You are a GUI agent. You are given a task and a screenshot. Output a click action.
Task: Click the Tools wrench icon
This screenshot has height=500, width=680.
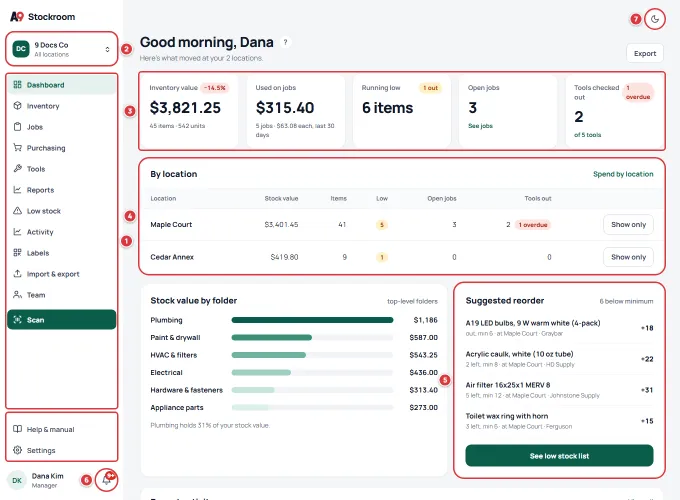pyautogui.click(x=17, y=168)
